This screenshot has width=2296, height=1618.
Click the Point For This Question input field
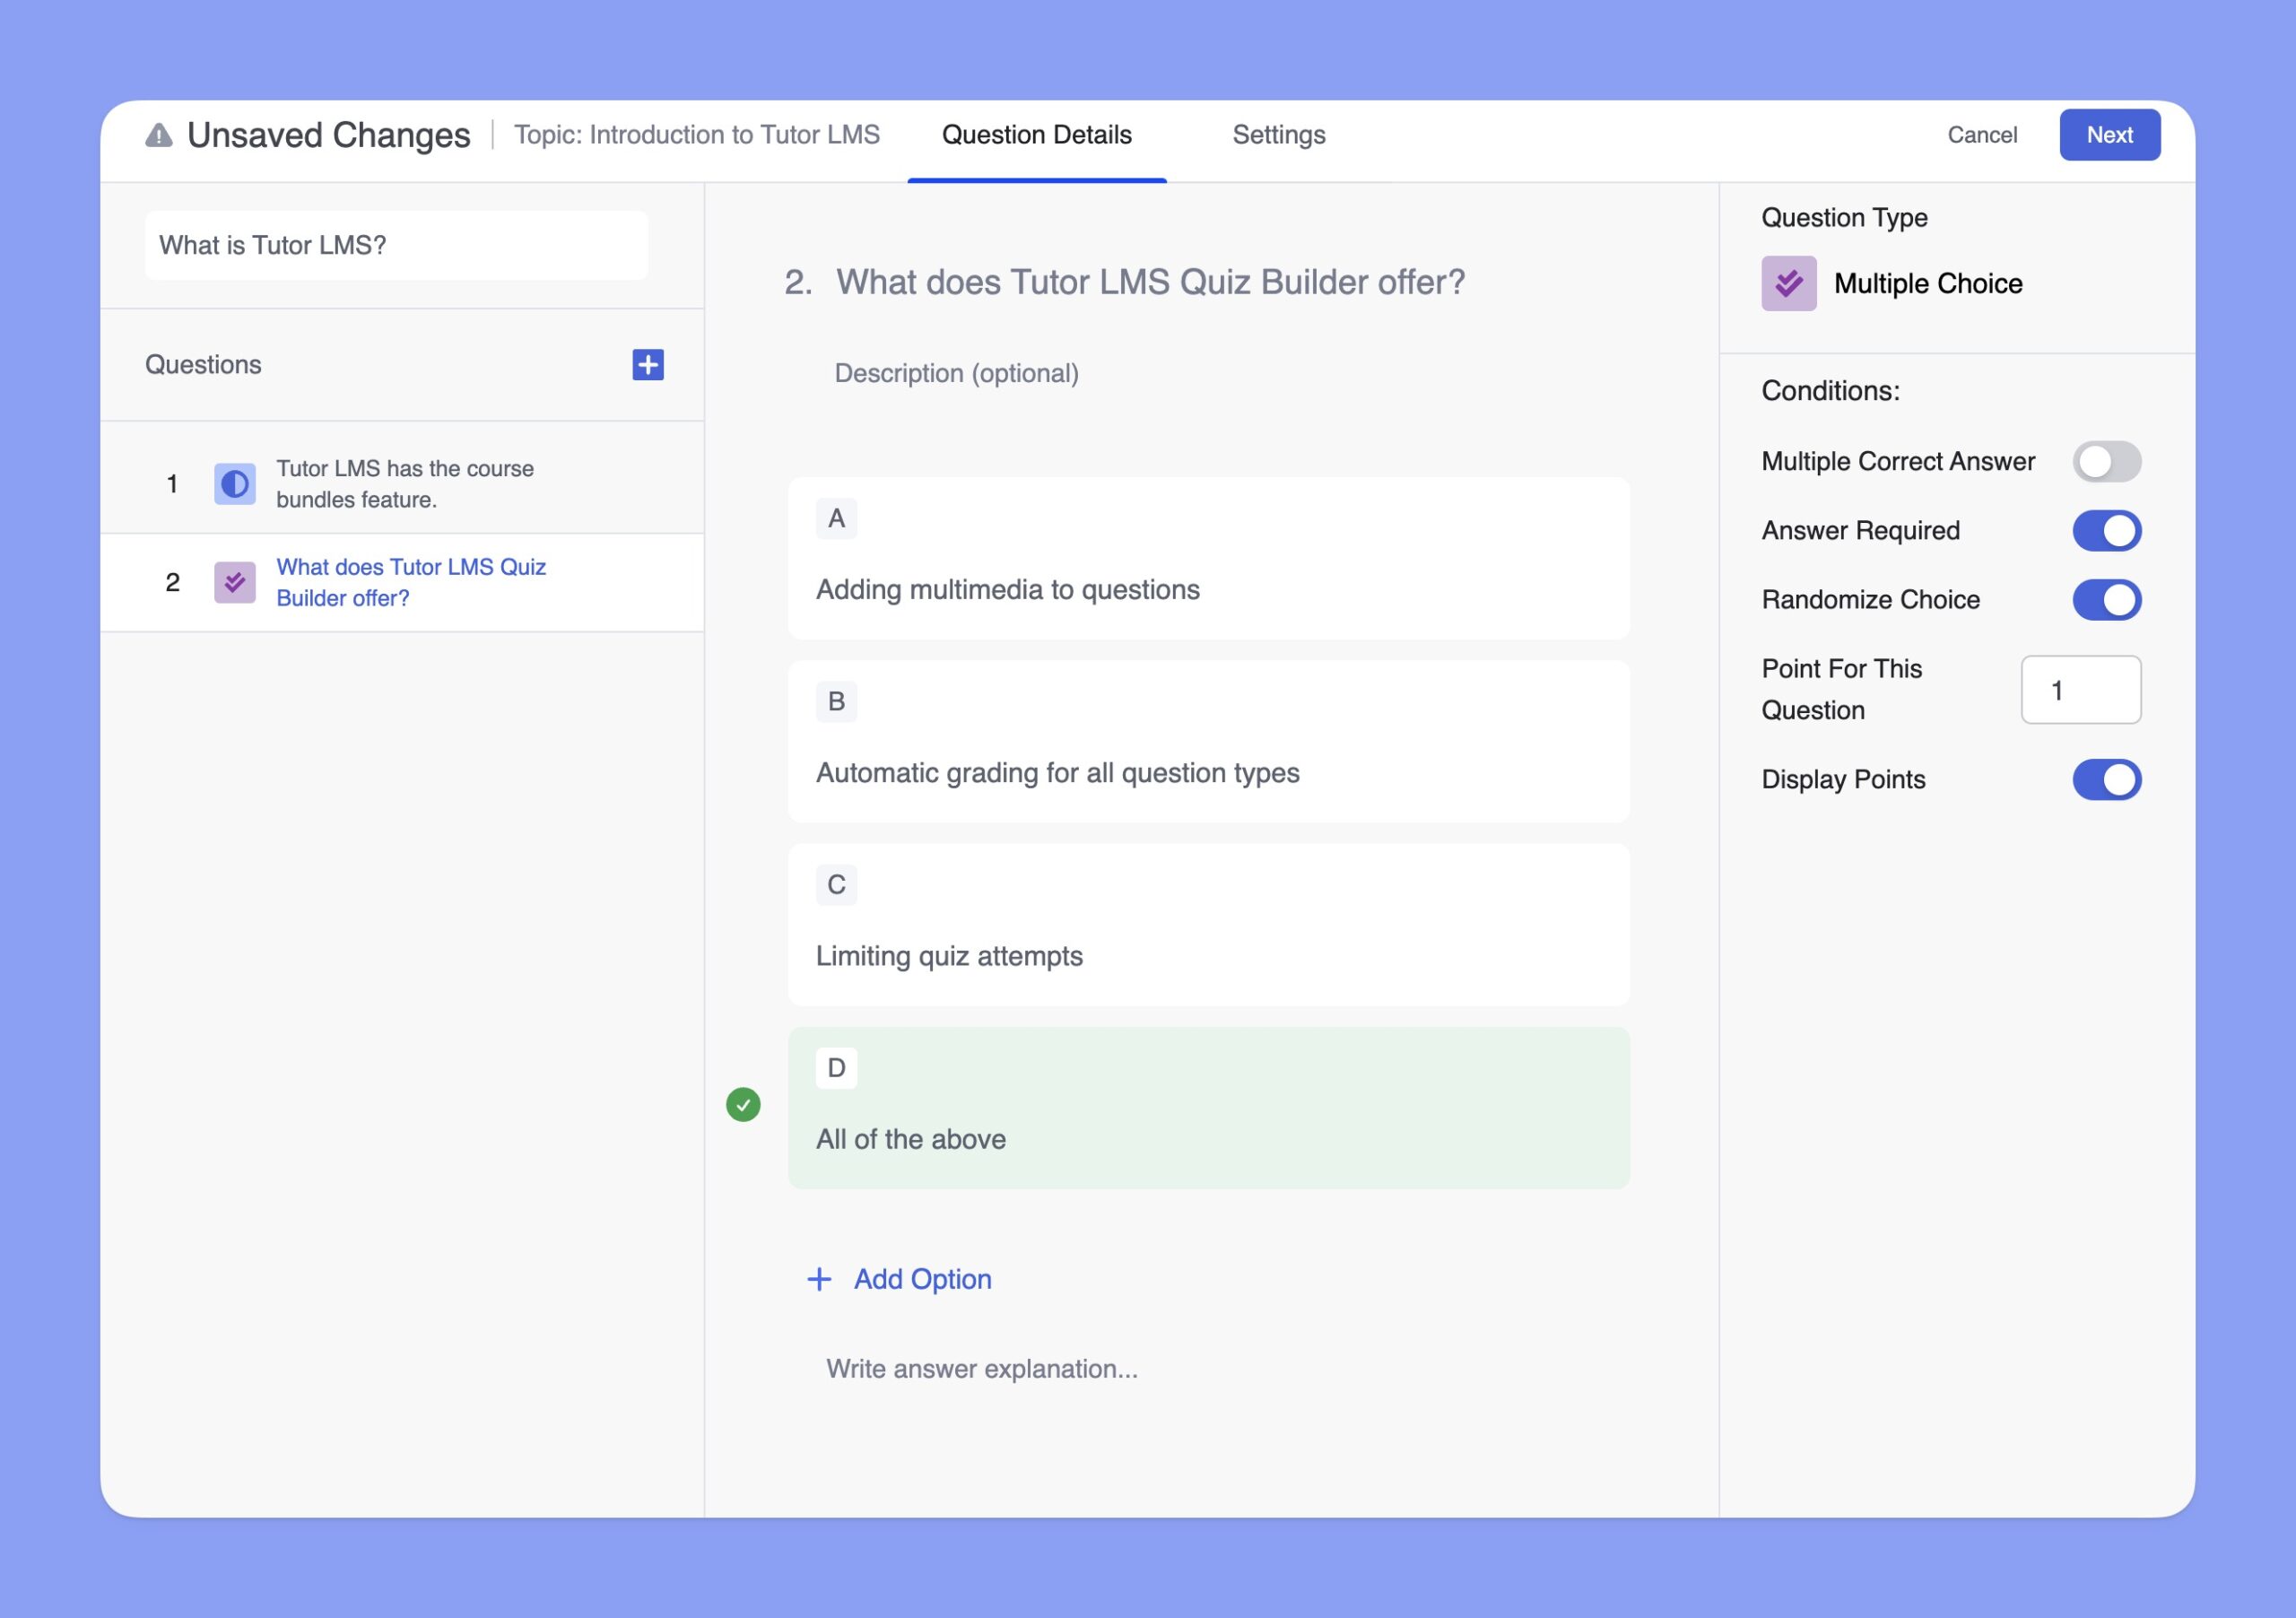[2081, 690]
